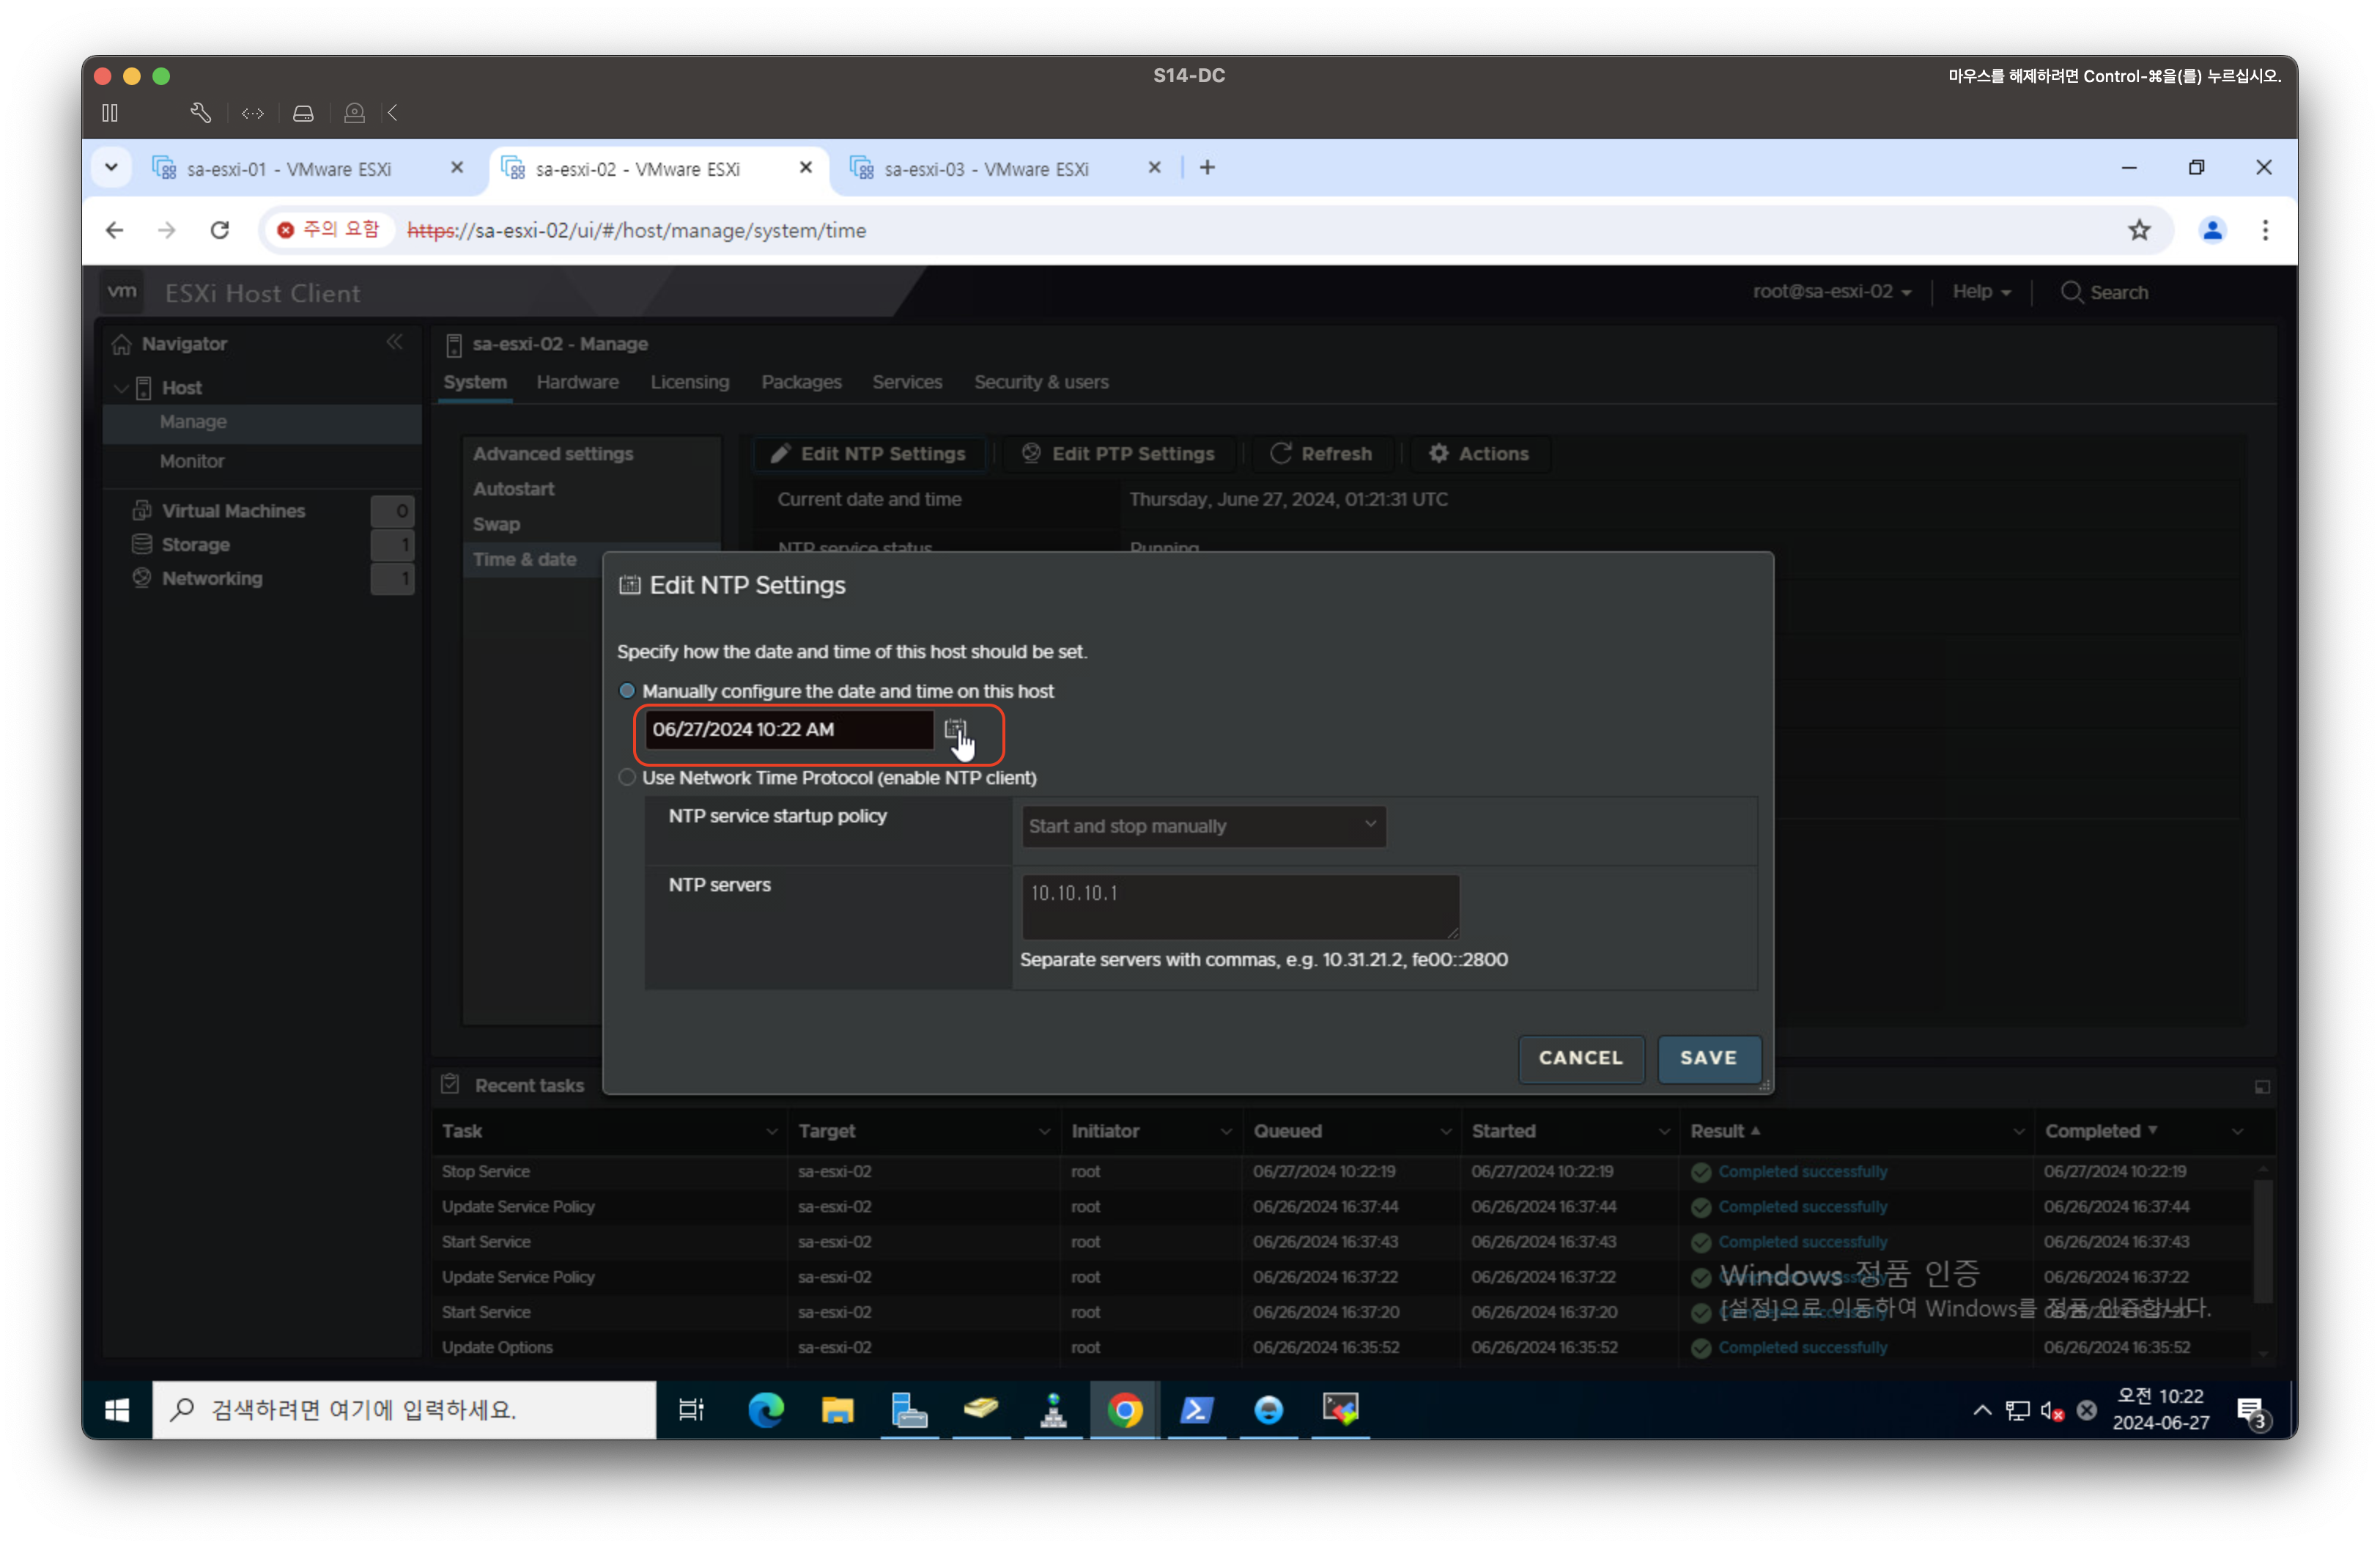This screenshot has height=1548, width=2380.
Task: Open the date picker calendar icon
Action: [954, 729]
